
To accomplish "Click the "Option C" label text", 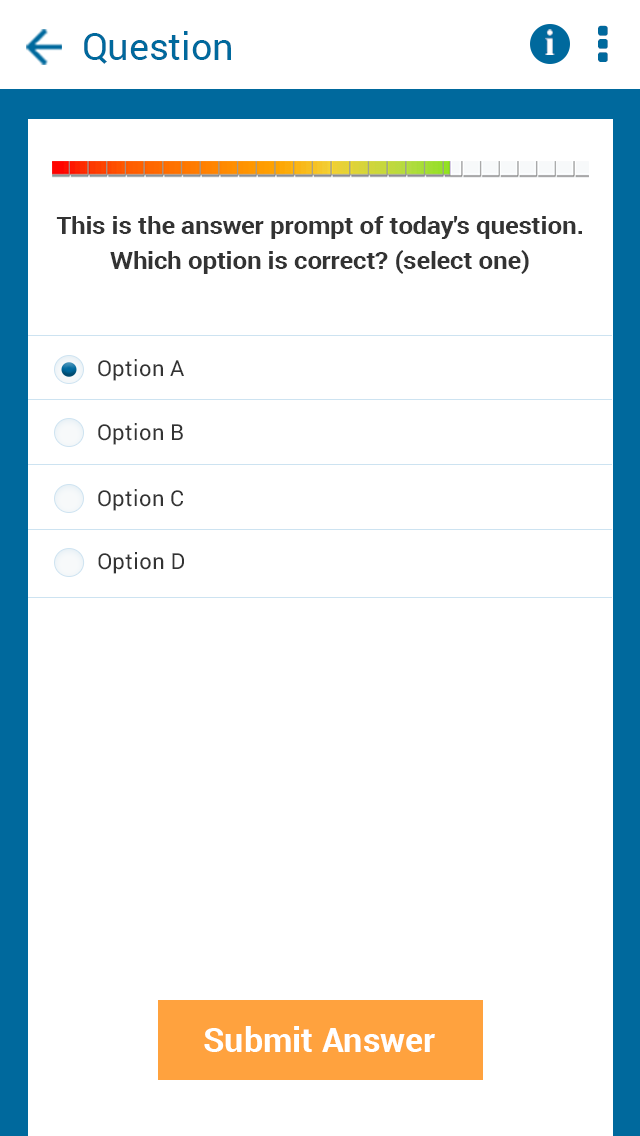I will click(140, 498).
